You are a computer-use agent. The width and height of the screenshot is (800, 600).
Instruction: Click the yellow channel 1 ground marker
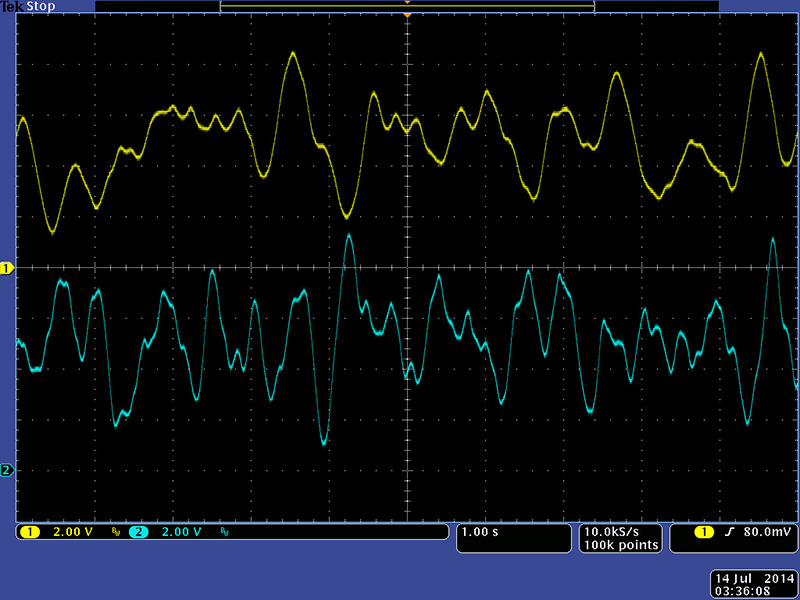point(8,269)
